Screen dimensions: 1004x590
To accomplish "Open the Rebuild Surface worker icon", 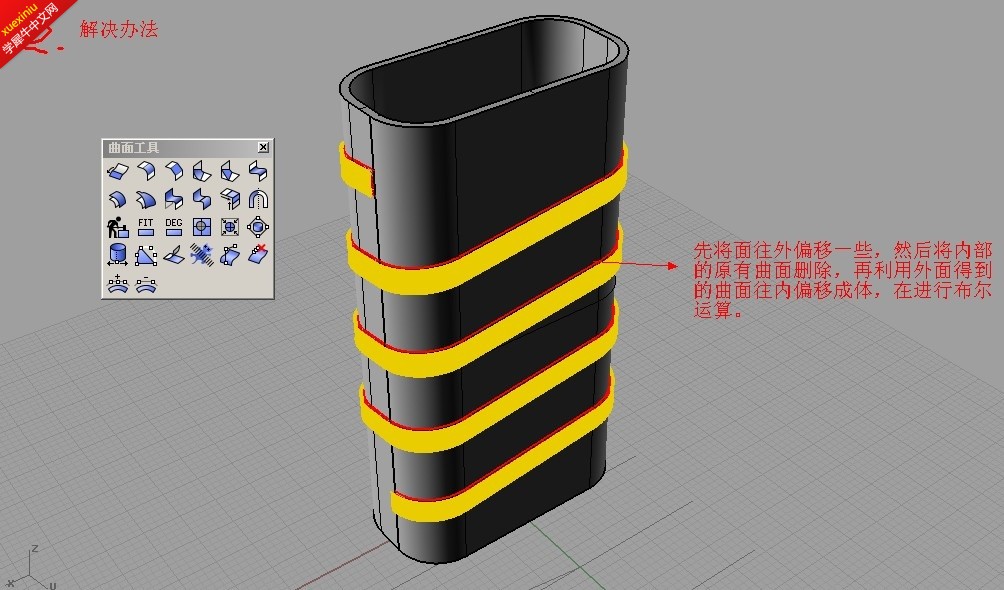I will (118, 227).
